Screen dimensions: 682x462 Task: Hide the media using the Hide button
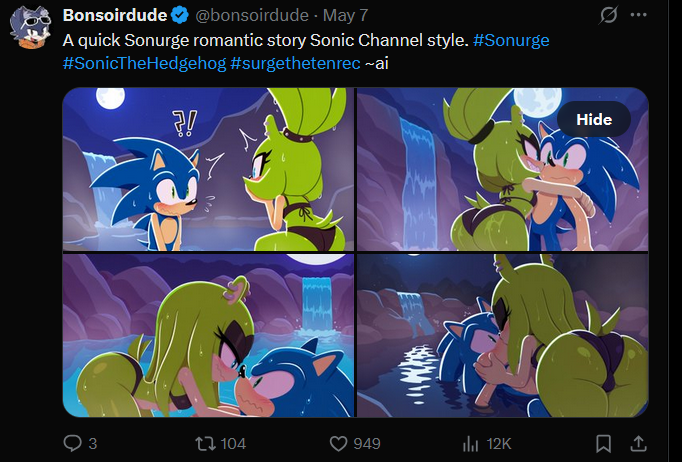point(594,119)
